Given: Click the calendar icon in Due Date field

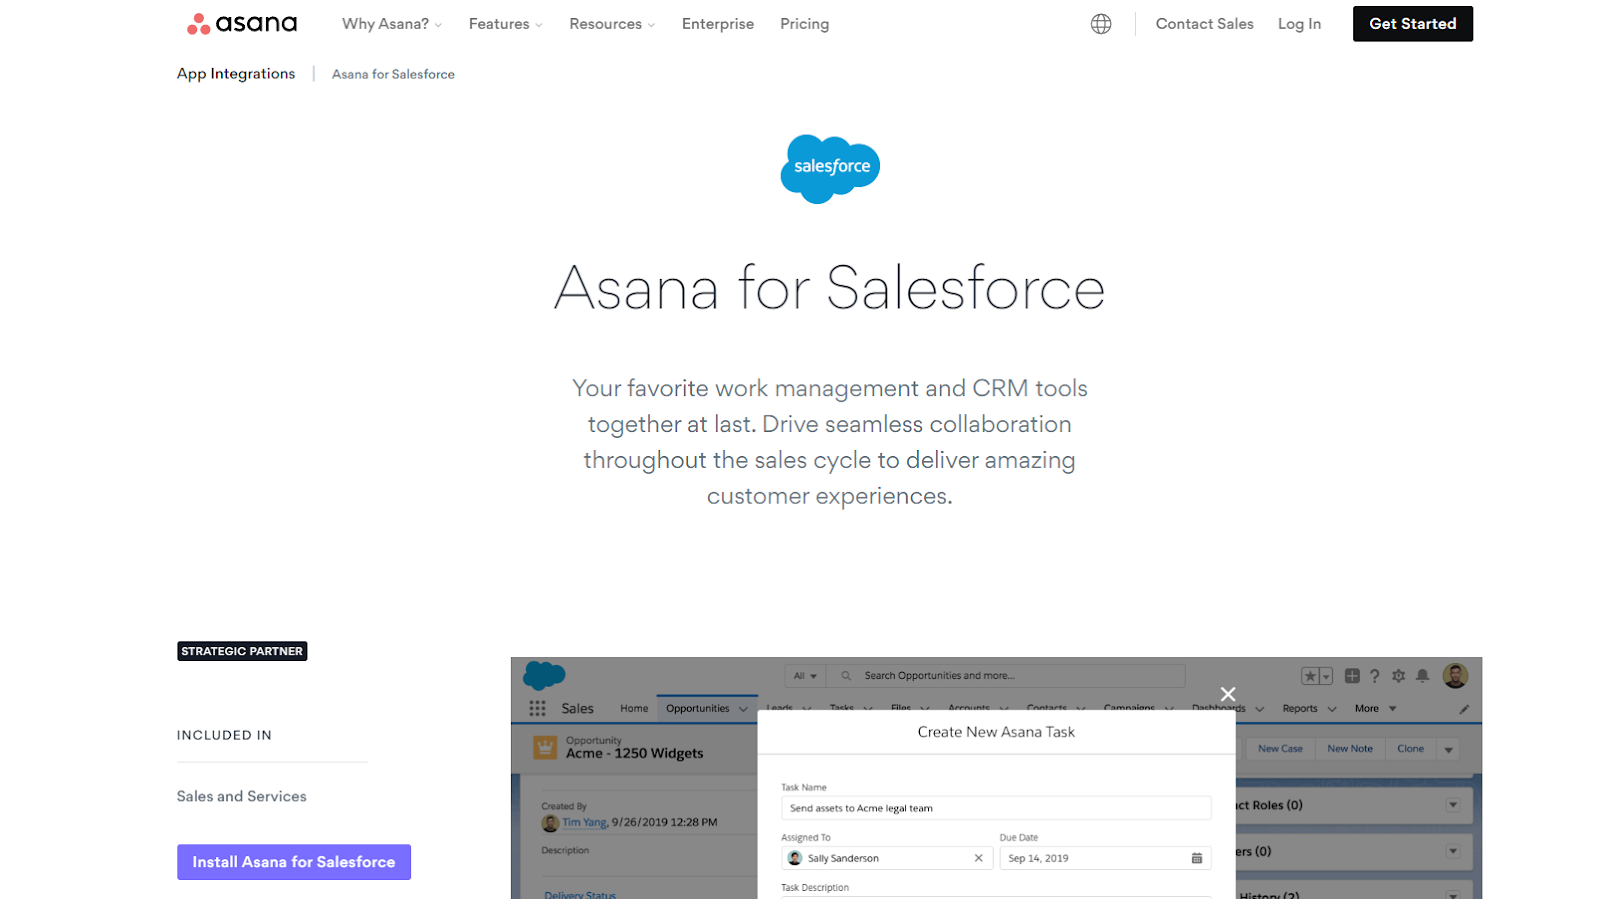Looking at the screenshot, I should click(x=1197, y=858).
